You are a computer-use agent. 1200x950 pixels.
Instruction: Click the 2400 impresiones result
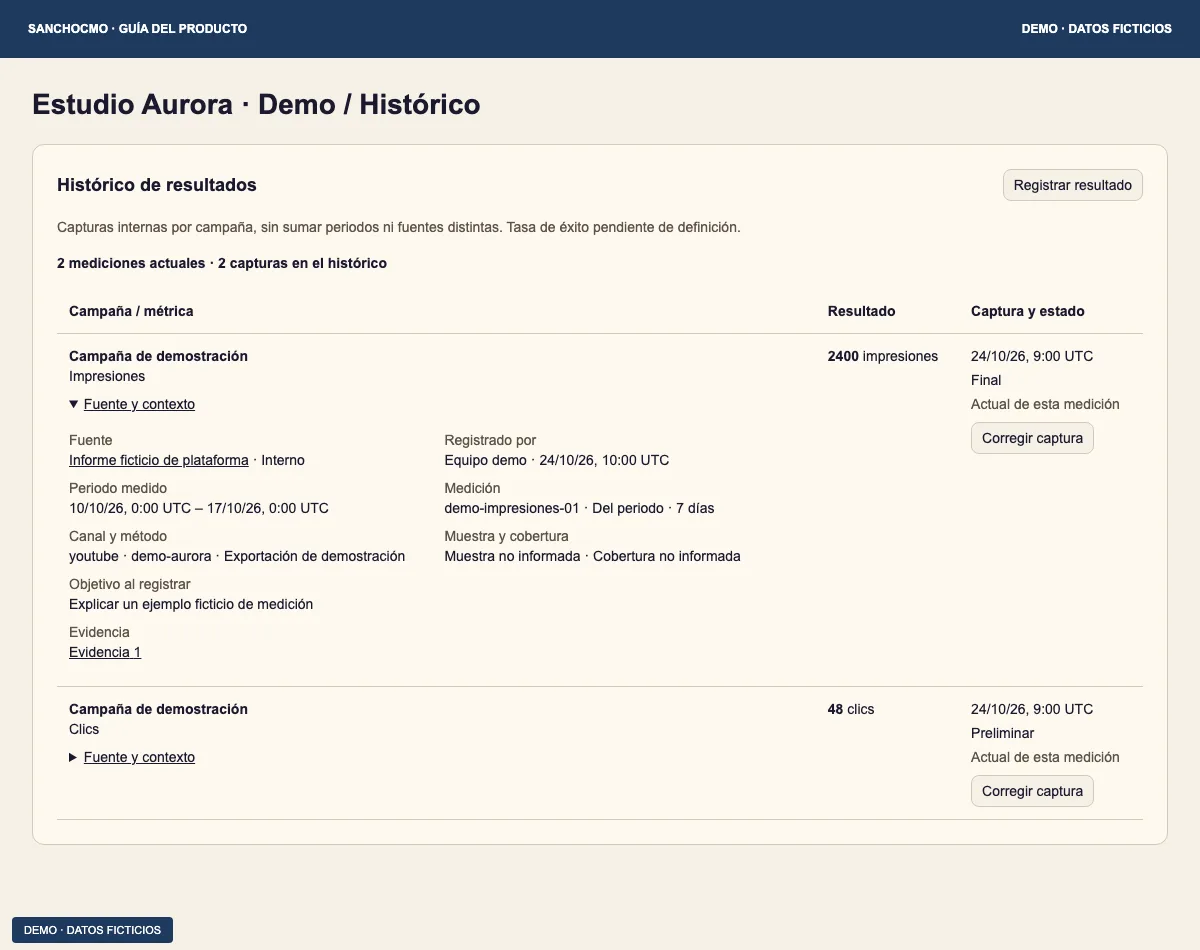point(883,356)
